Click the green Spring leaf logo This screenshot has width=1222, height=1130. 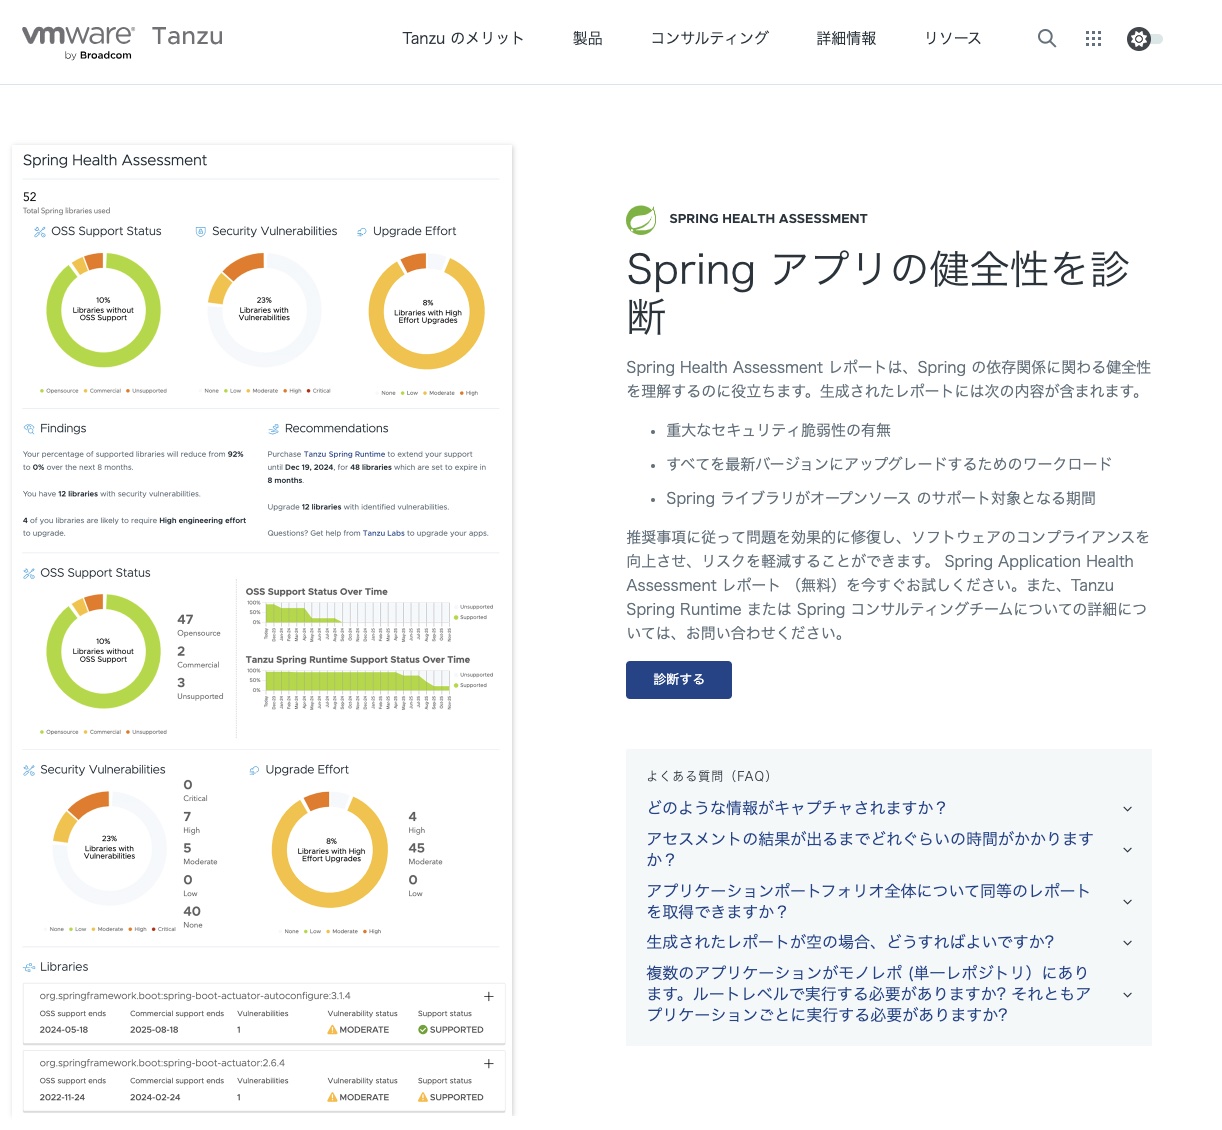[641, 219]
